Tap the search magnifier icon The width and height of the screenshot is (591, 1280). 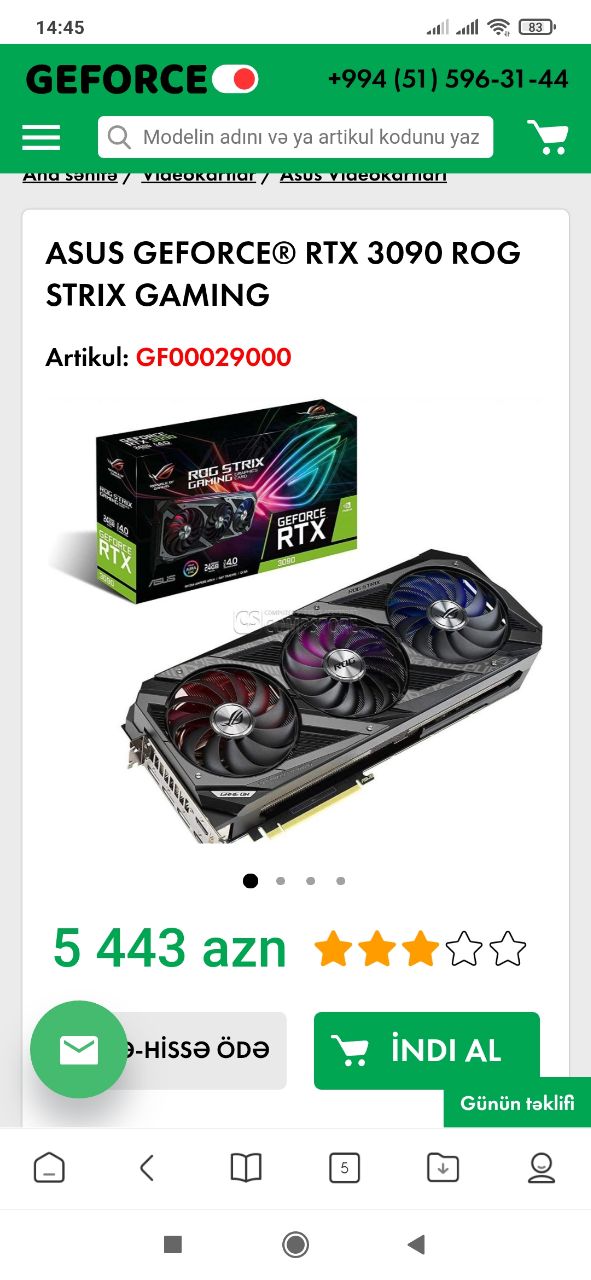pos(119,137)
